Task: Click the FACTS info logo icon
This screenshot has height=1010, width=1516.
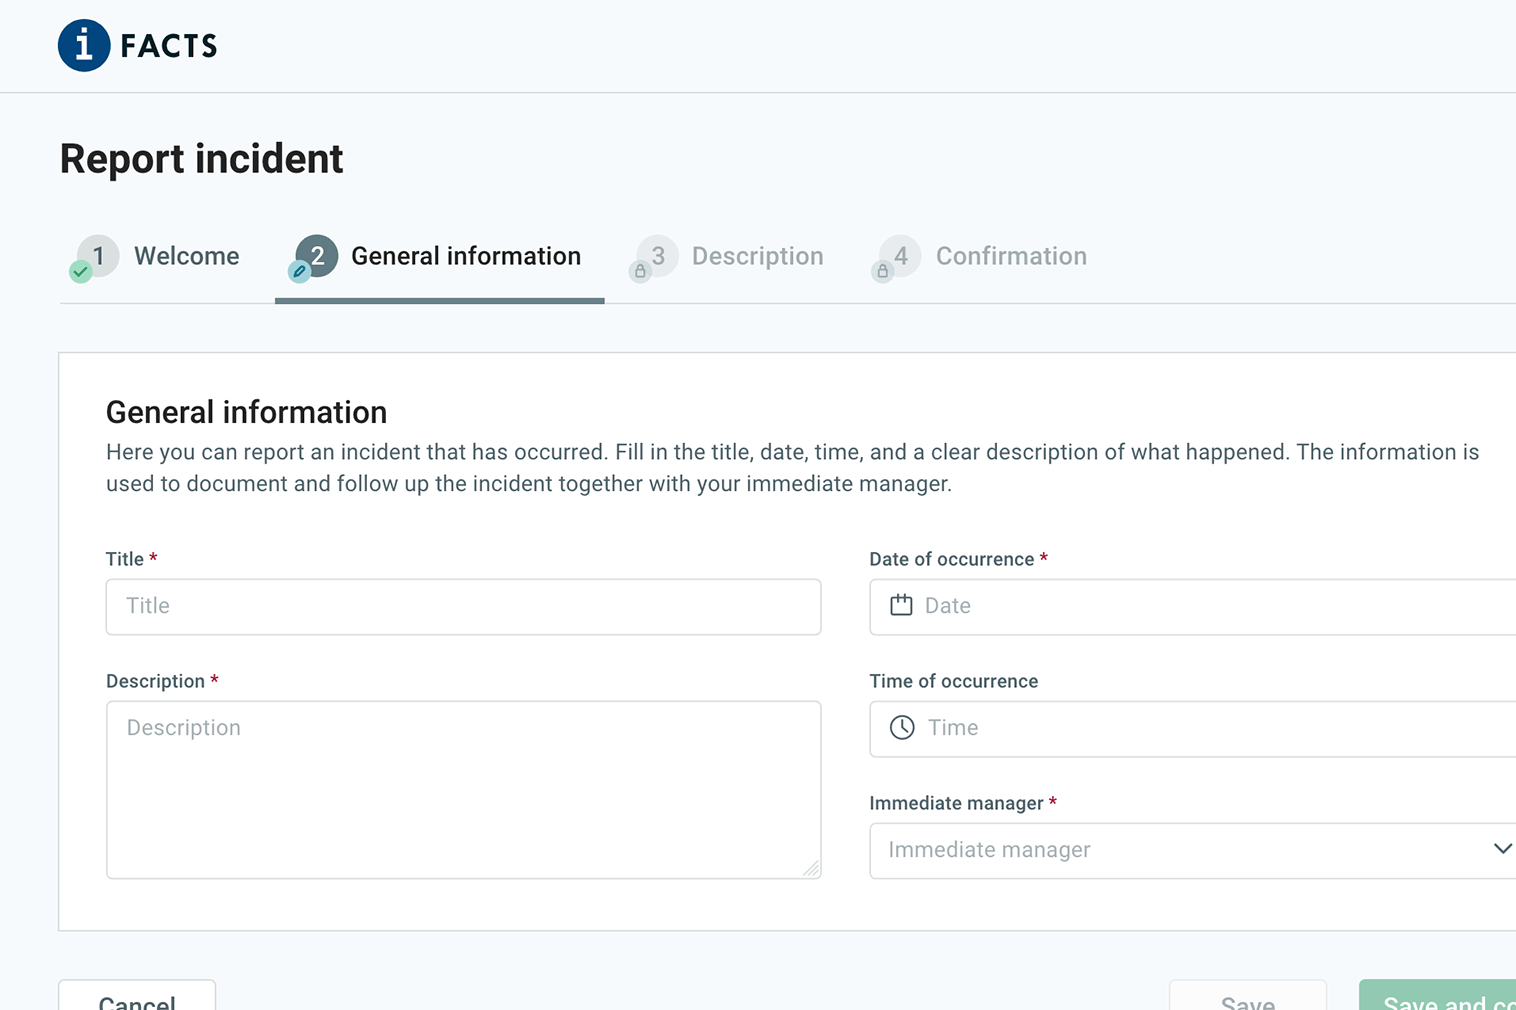Action: [84, 45]
